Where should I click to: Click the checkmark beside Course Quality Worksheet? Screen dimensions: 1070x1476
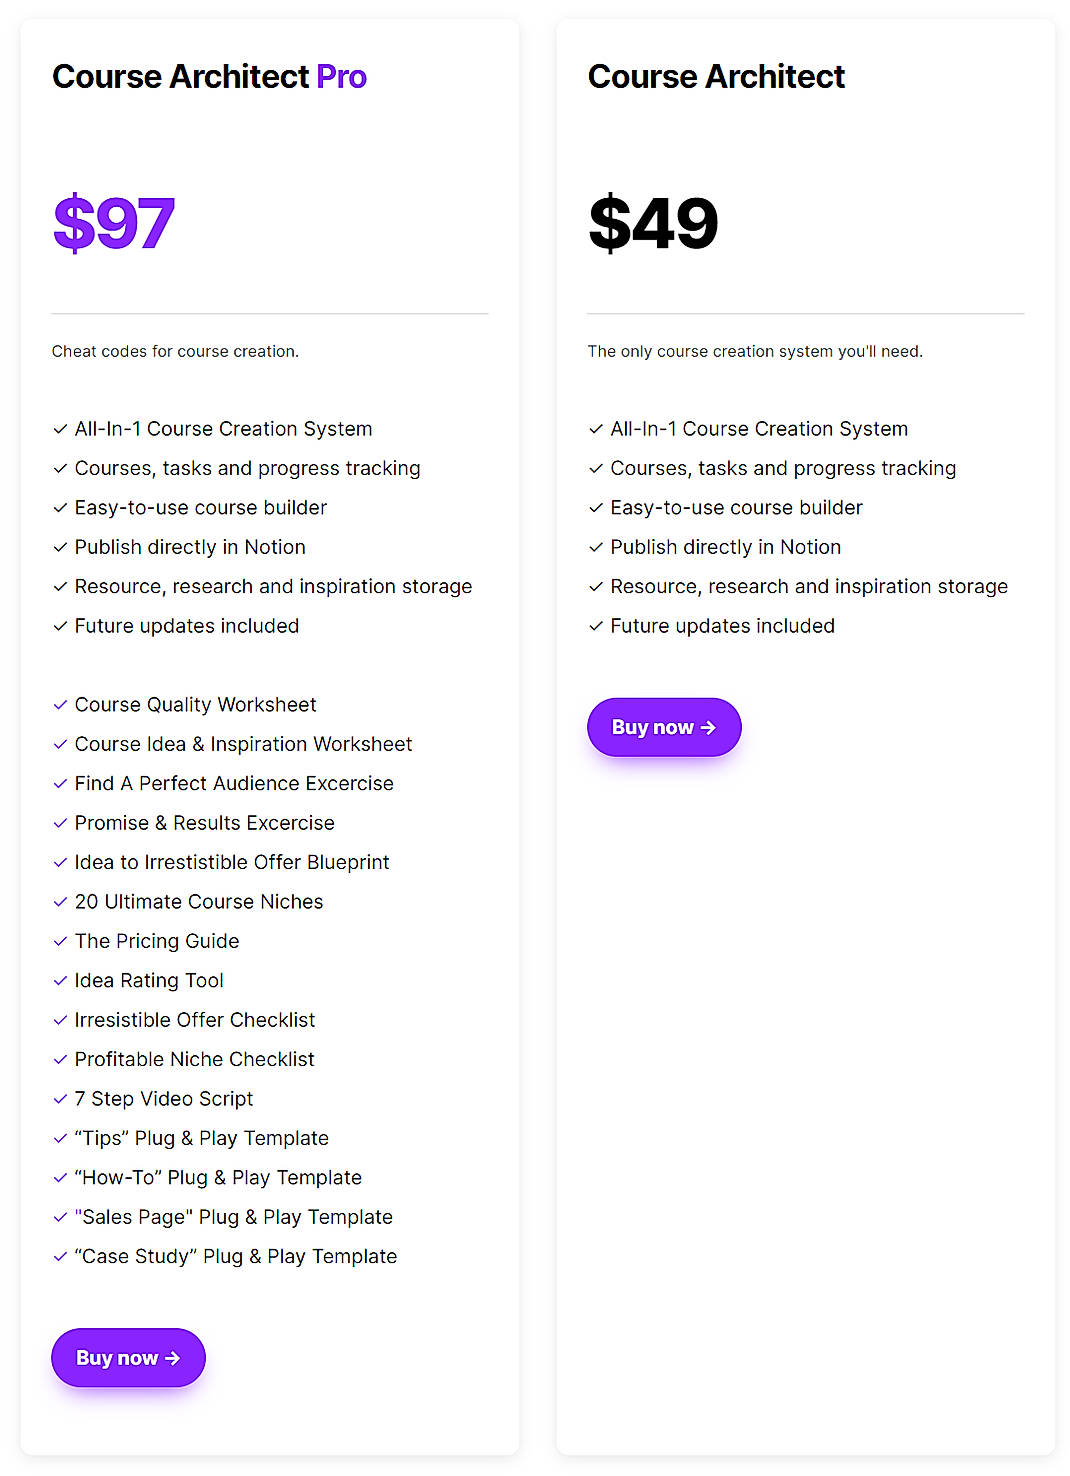tap(59, 705)
